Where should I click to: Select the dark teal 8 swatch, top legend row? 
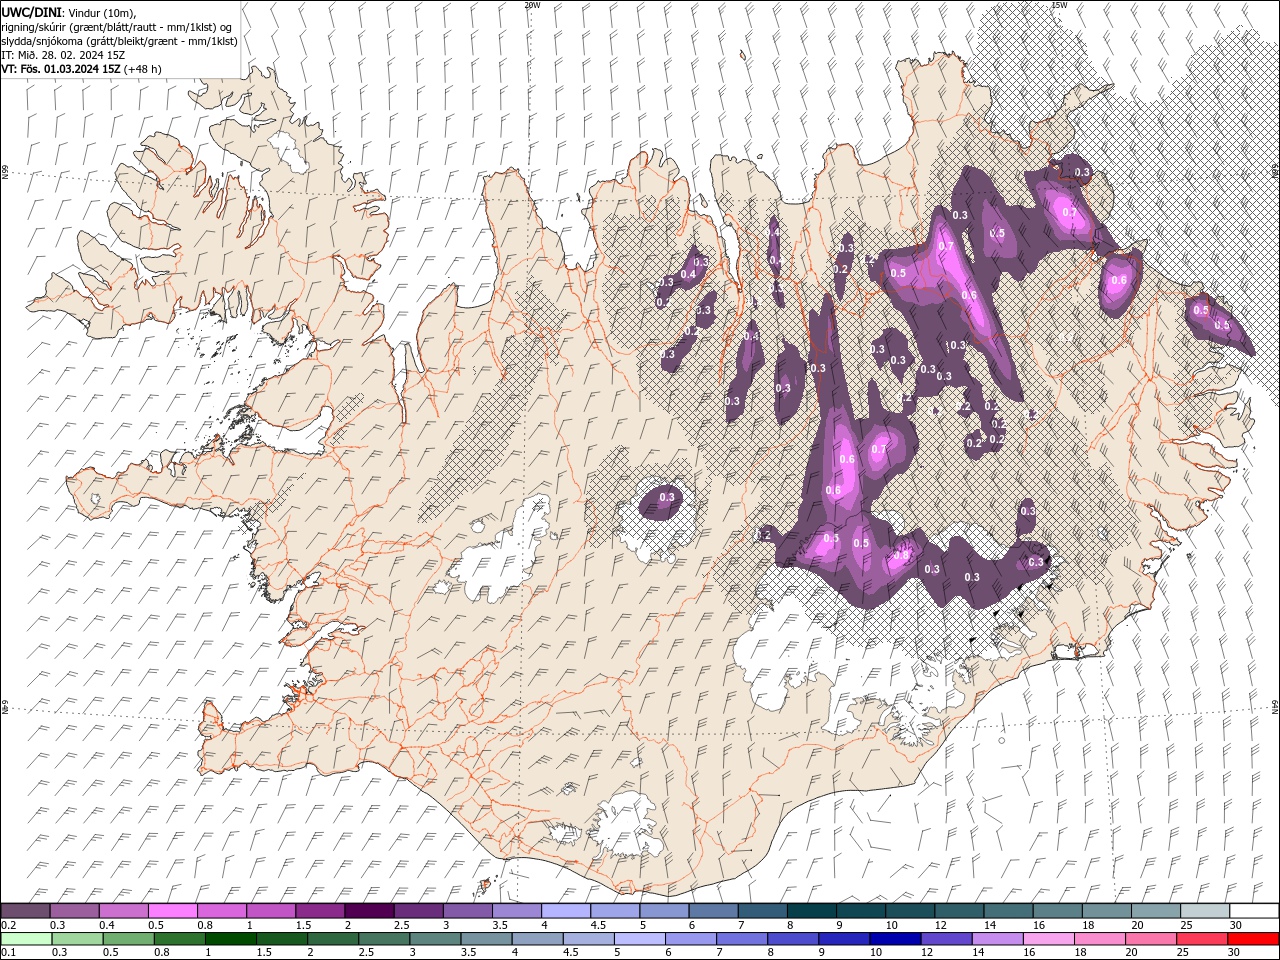tap(812, 911)
